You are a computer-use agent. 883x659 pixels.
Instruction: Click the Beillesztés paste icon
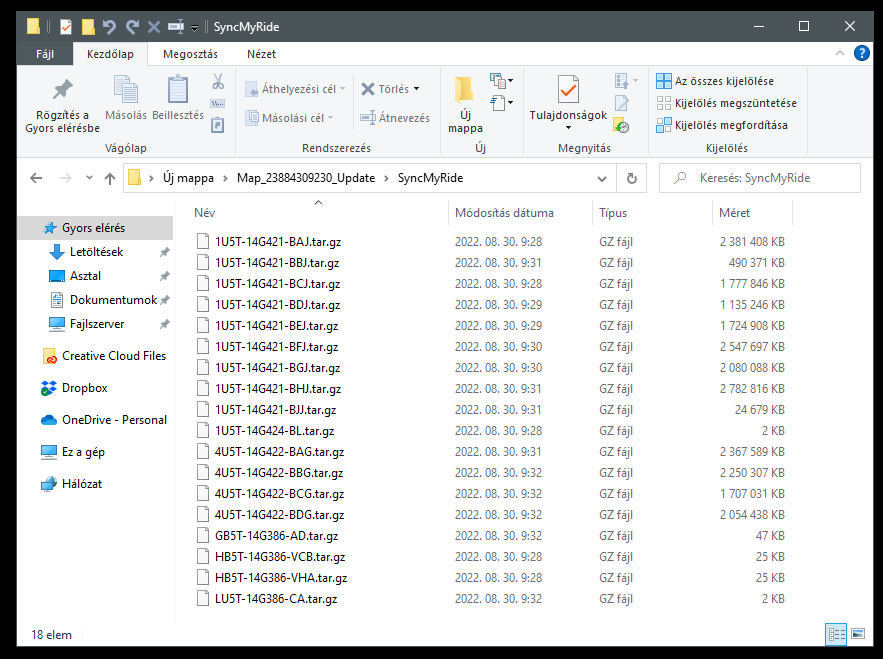(178, 90)
